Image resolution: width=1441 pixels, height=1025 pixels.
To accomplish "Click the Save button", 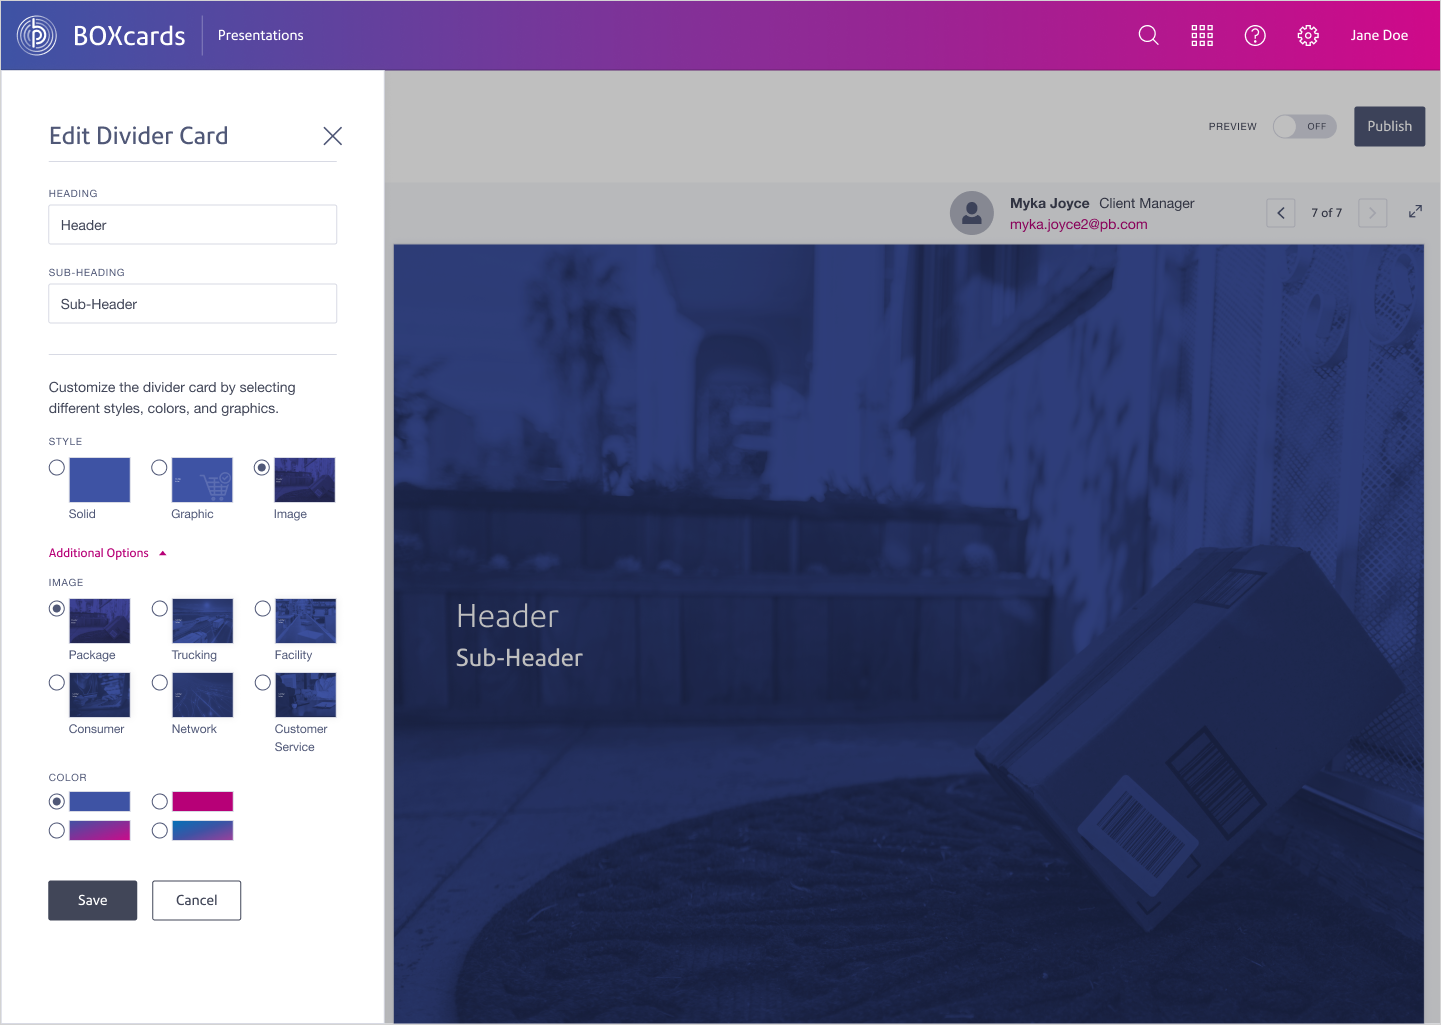I will pyautogui.click(x=93, y=900).
